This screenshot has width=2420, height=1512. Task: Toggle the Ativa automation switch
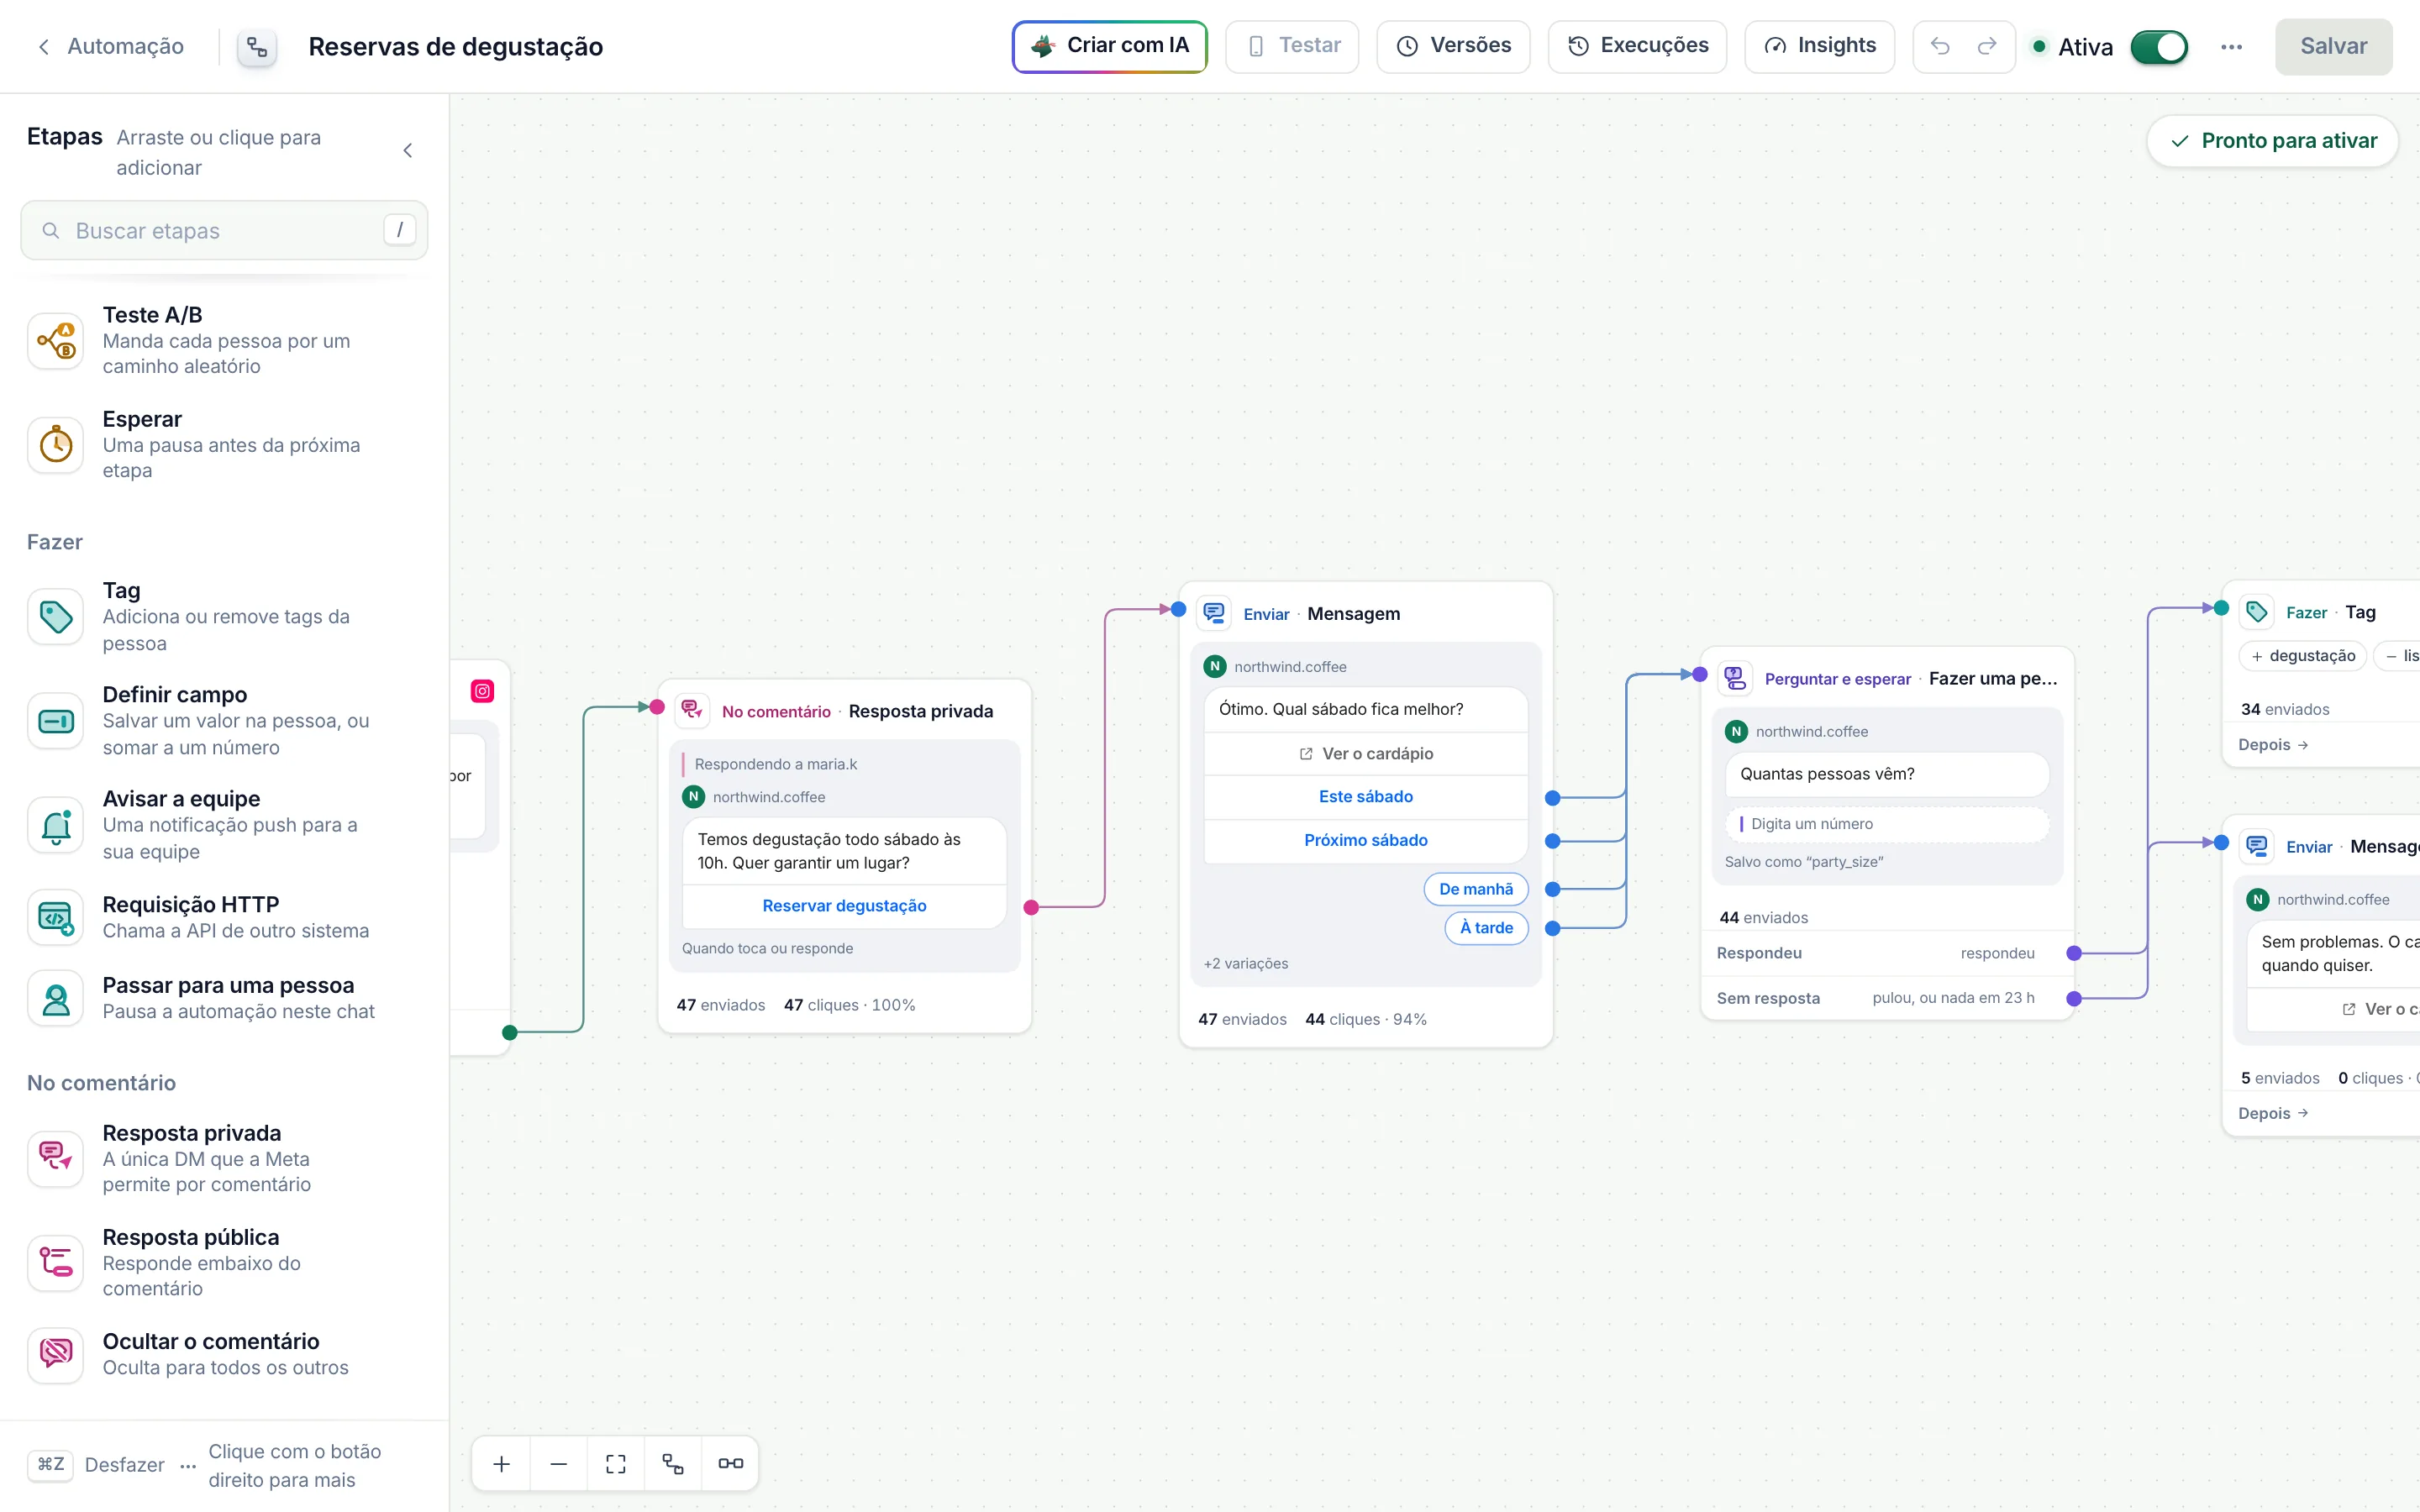2159,47
